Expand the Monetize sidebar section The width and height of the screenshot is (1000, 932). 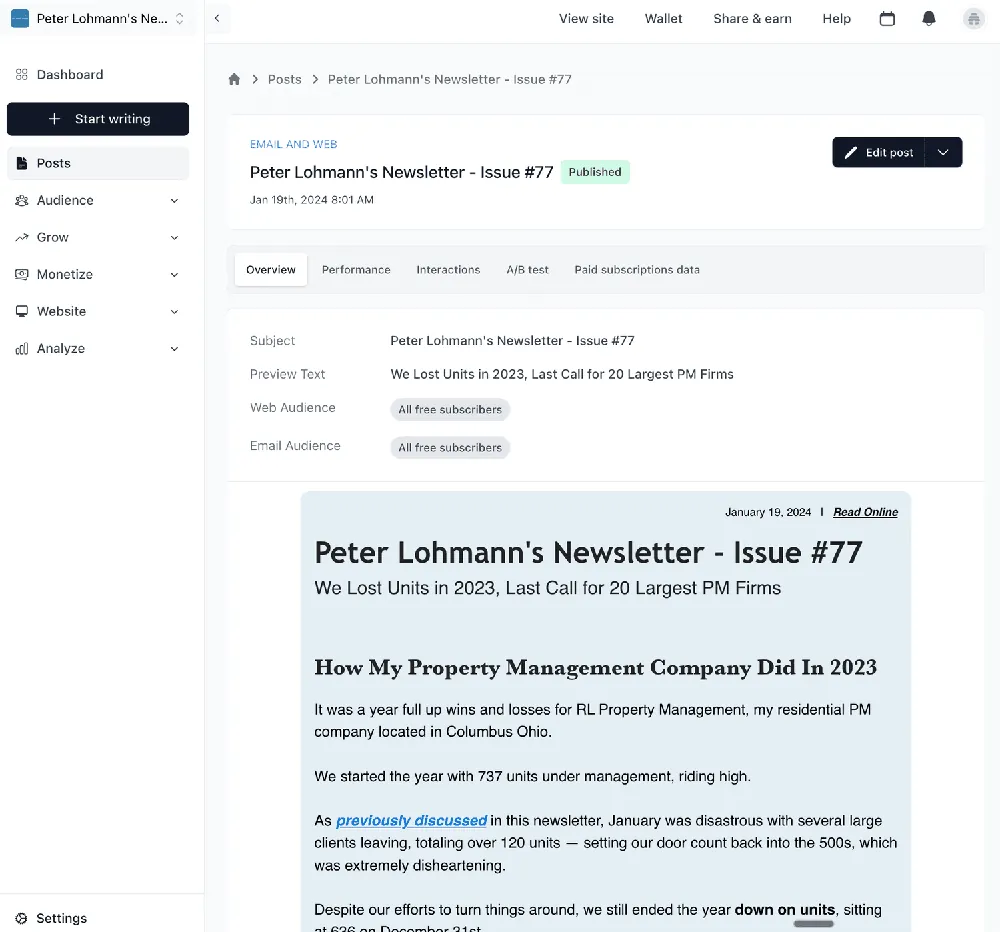(98, 274)
